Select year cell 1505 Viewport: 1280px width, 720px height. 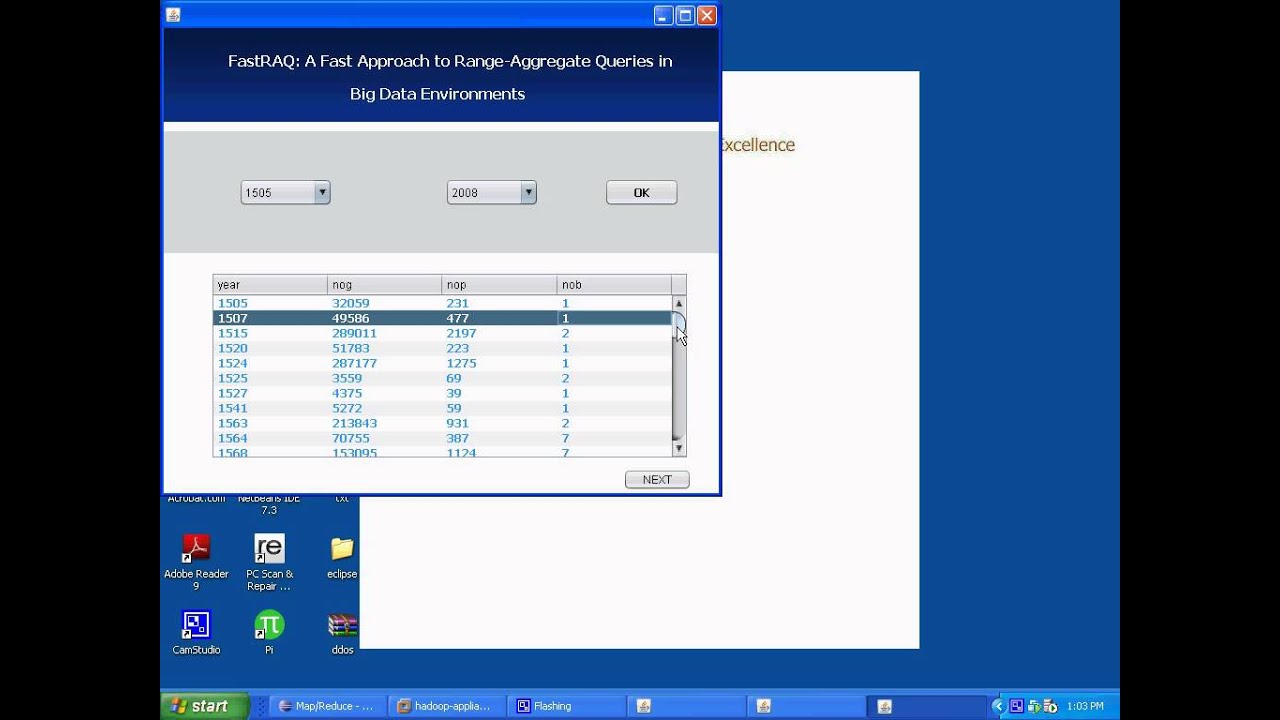coord(270,303)
